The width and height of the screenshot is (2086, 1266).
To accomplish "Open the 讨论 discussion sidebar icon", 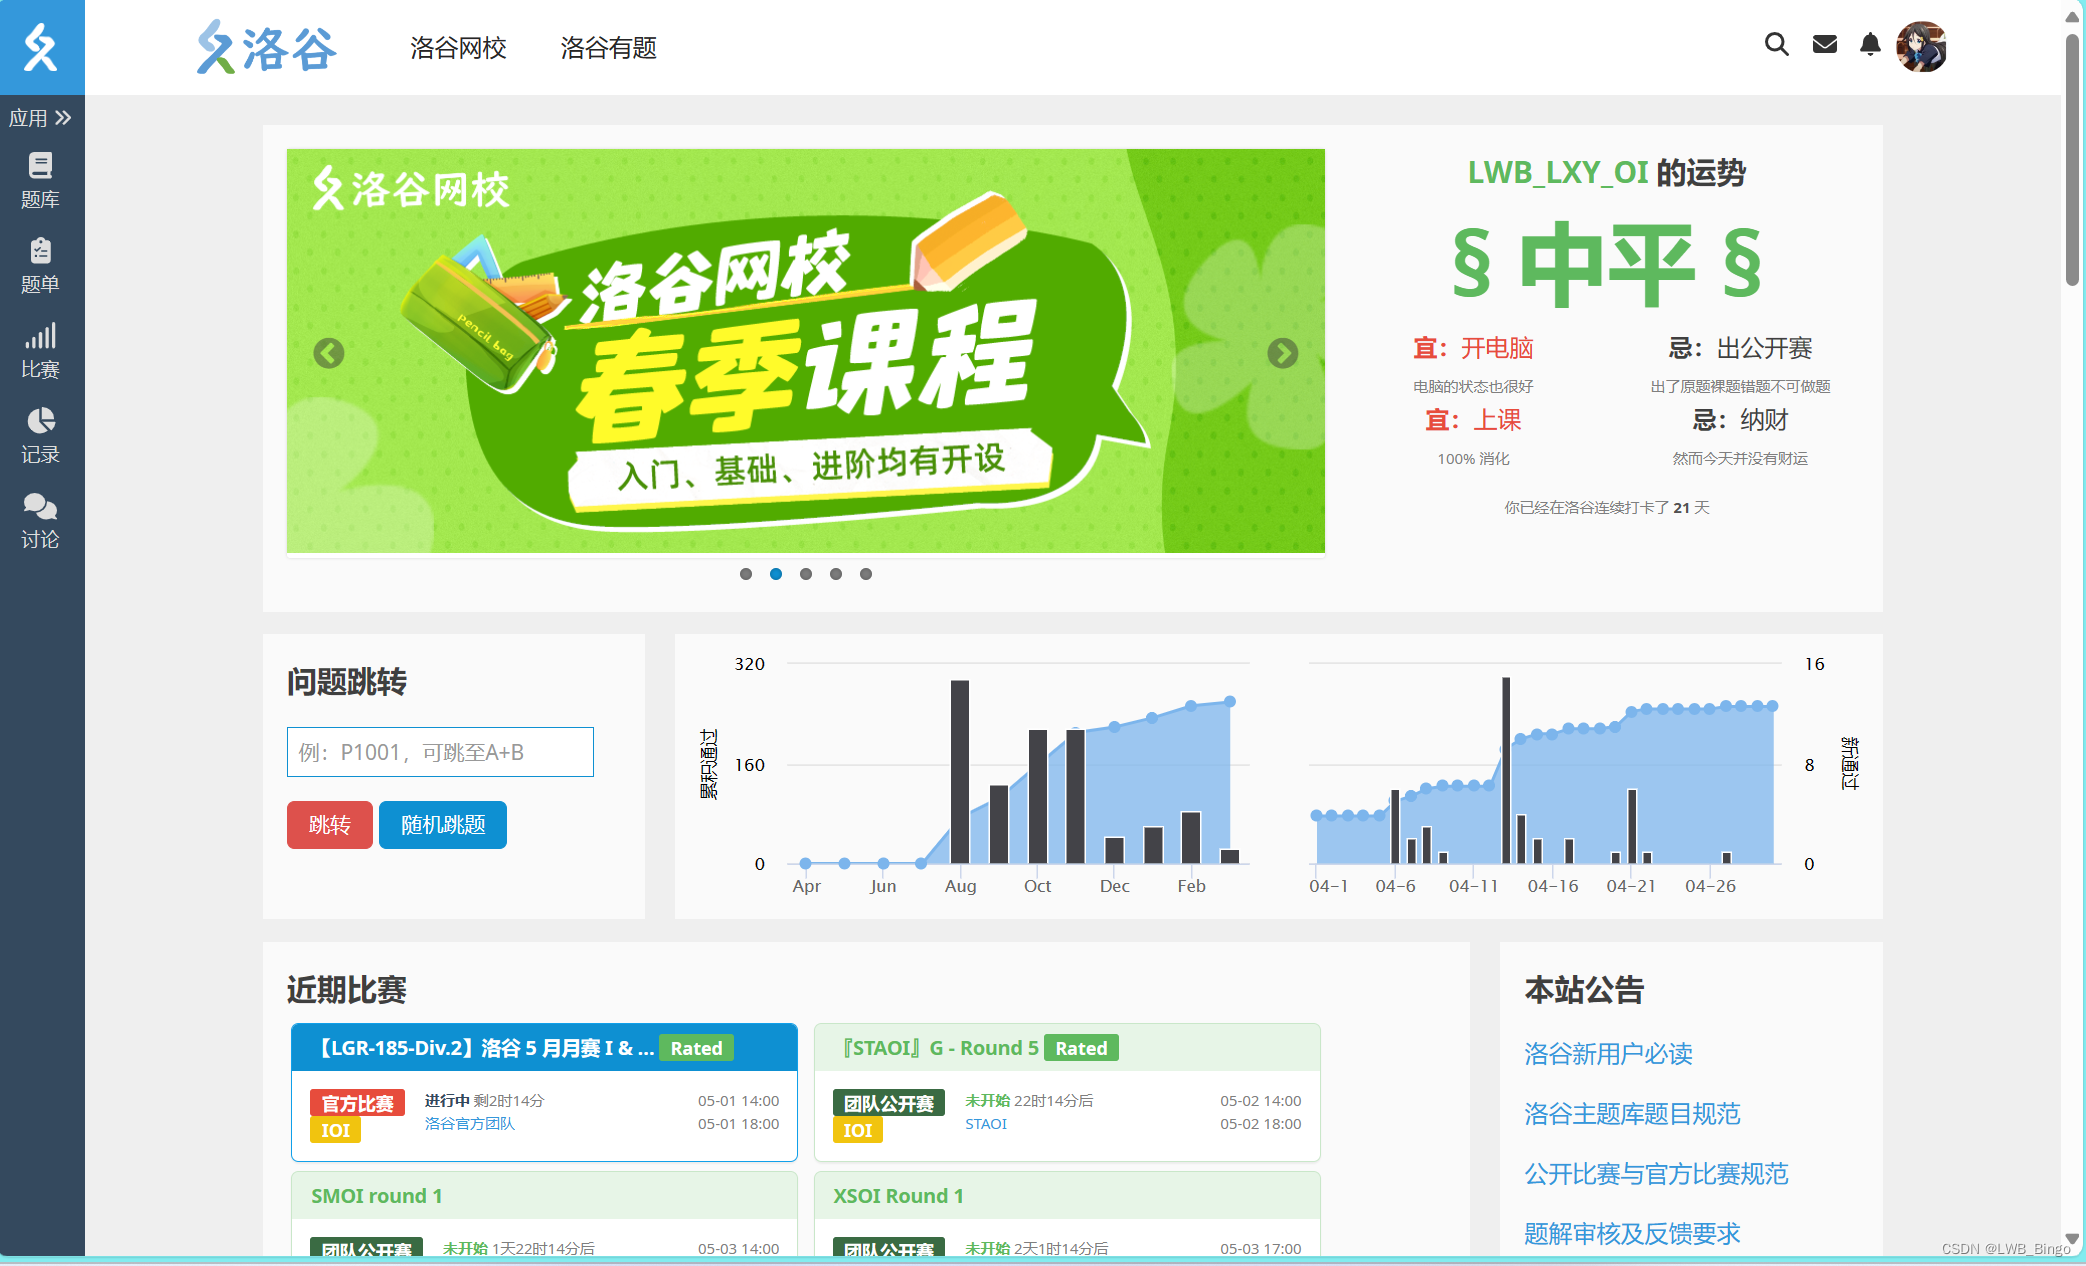I will [x=40, y=519].
